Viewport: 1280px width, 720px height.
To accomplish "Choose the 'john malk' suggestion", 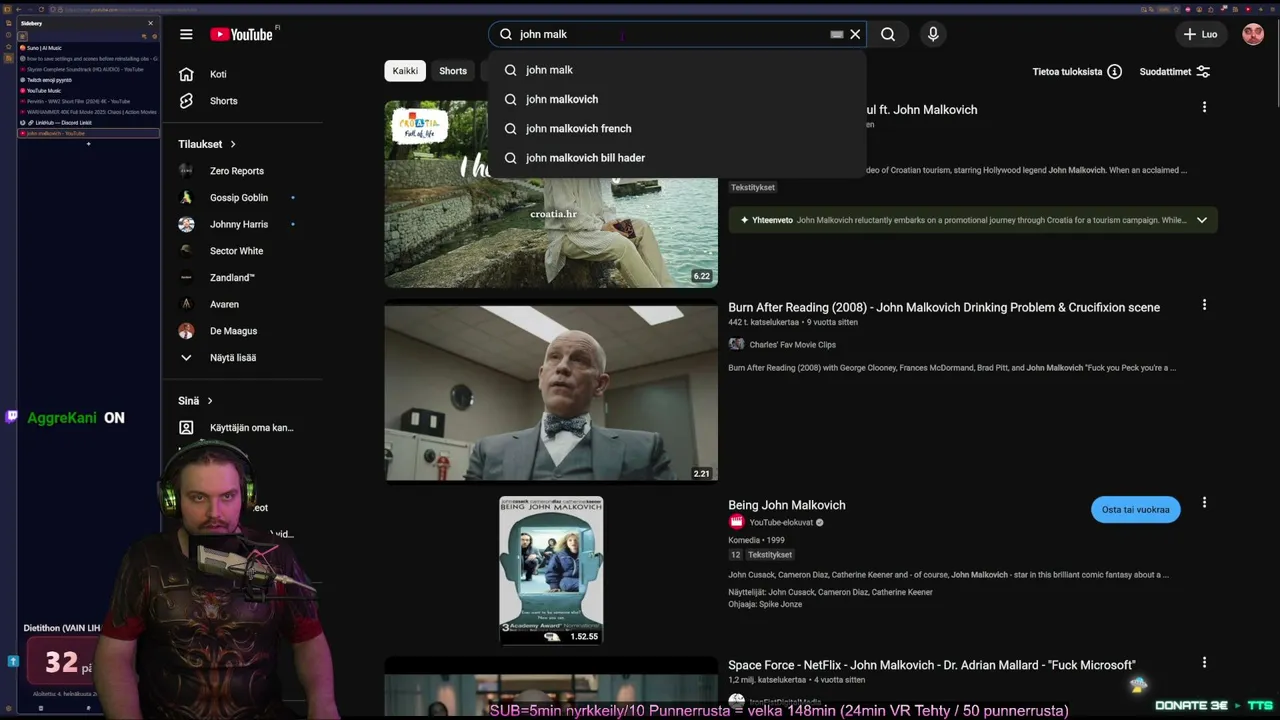I will click(x=677, y=70).
